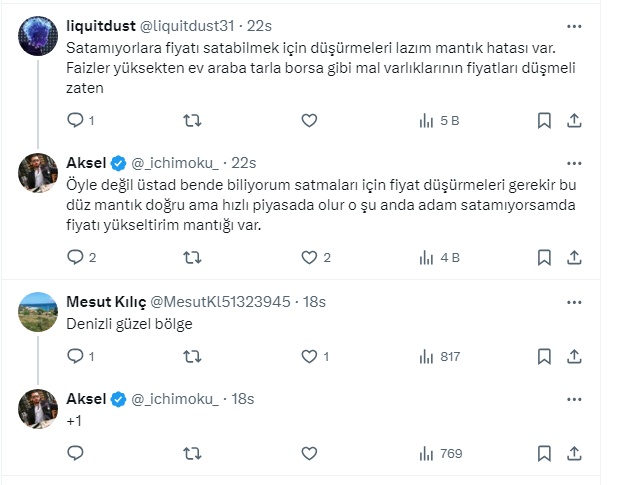The height and width of the screenshot is (485, 622).
Task: Expand more options on Mesut Kılıç's tweet
Action: [x=574, y=301]
